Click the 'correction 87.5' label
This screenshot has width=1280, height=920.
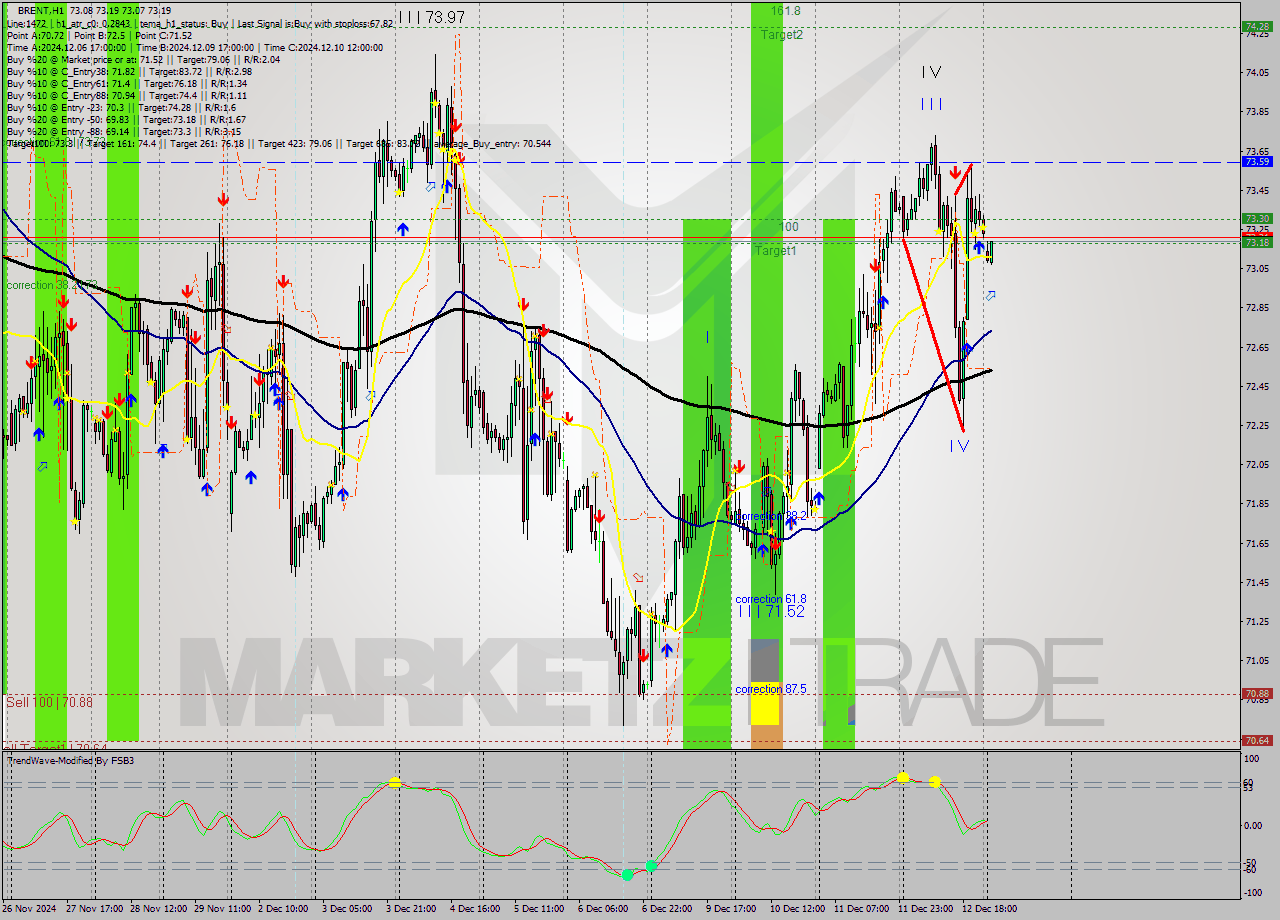coord(771,689)
